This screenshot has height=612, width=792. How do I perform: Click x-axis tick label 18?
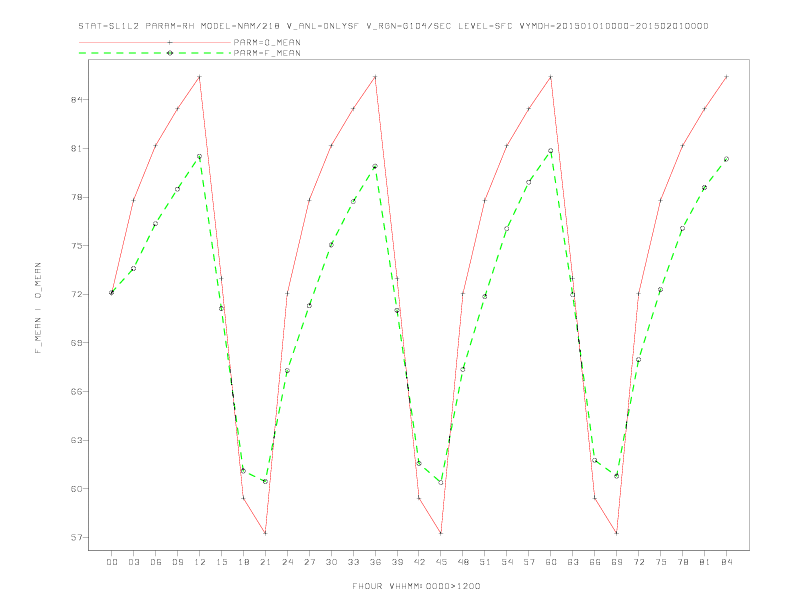coord(243,562)
